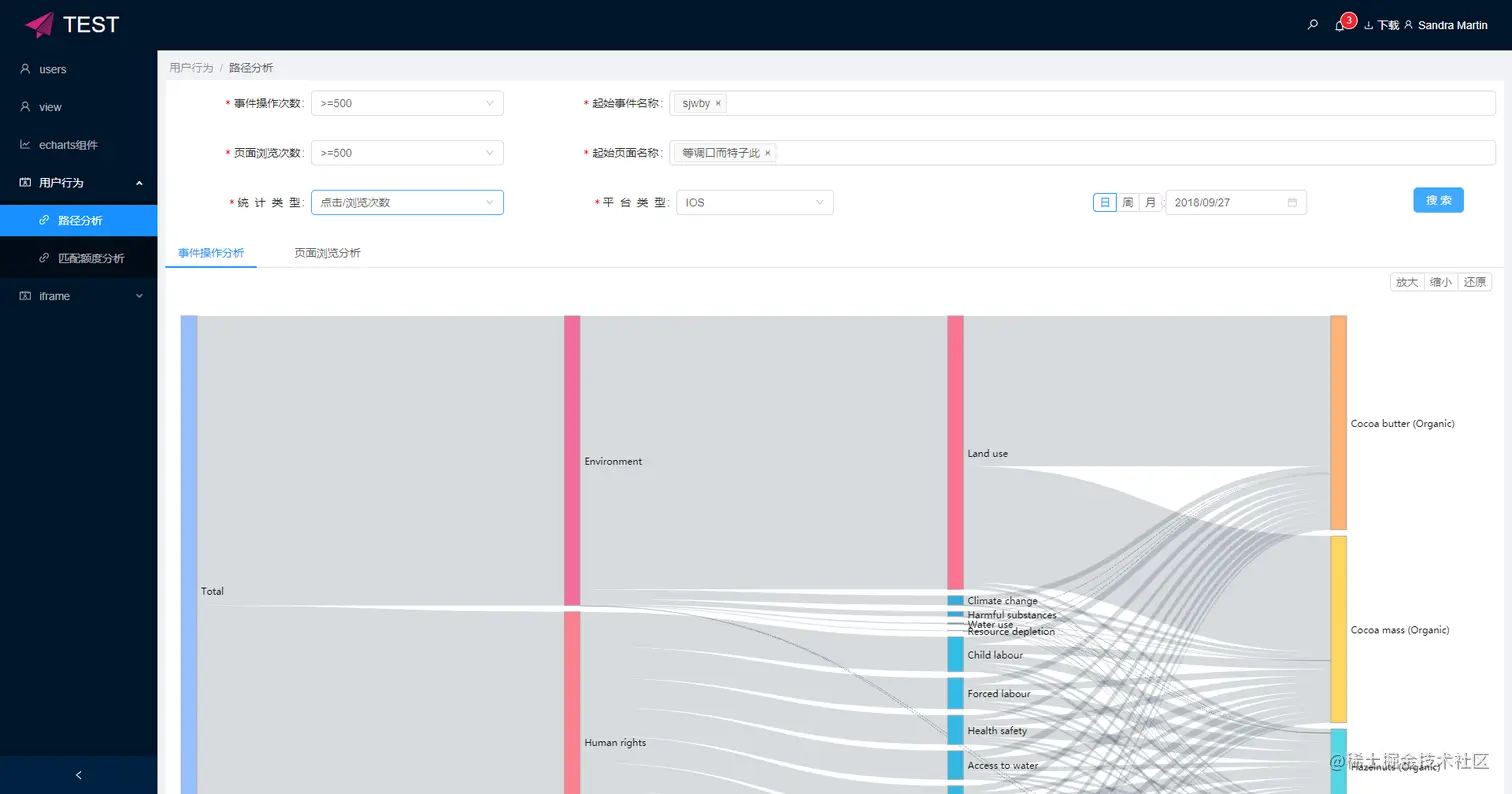Click the Child labour node bar

click(955, 654)
